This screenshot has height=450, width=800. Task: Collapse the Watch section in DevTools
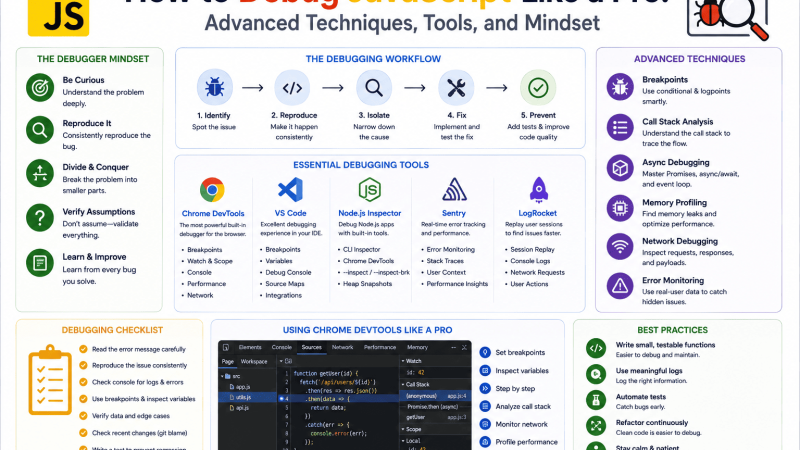403,361
